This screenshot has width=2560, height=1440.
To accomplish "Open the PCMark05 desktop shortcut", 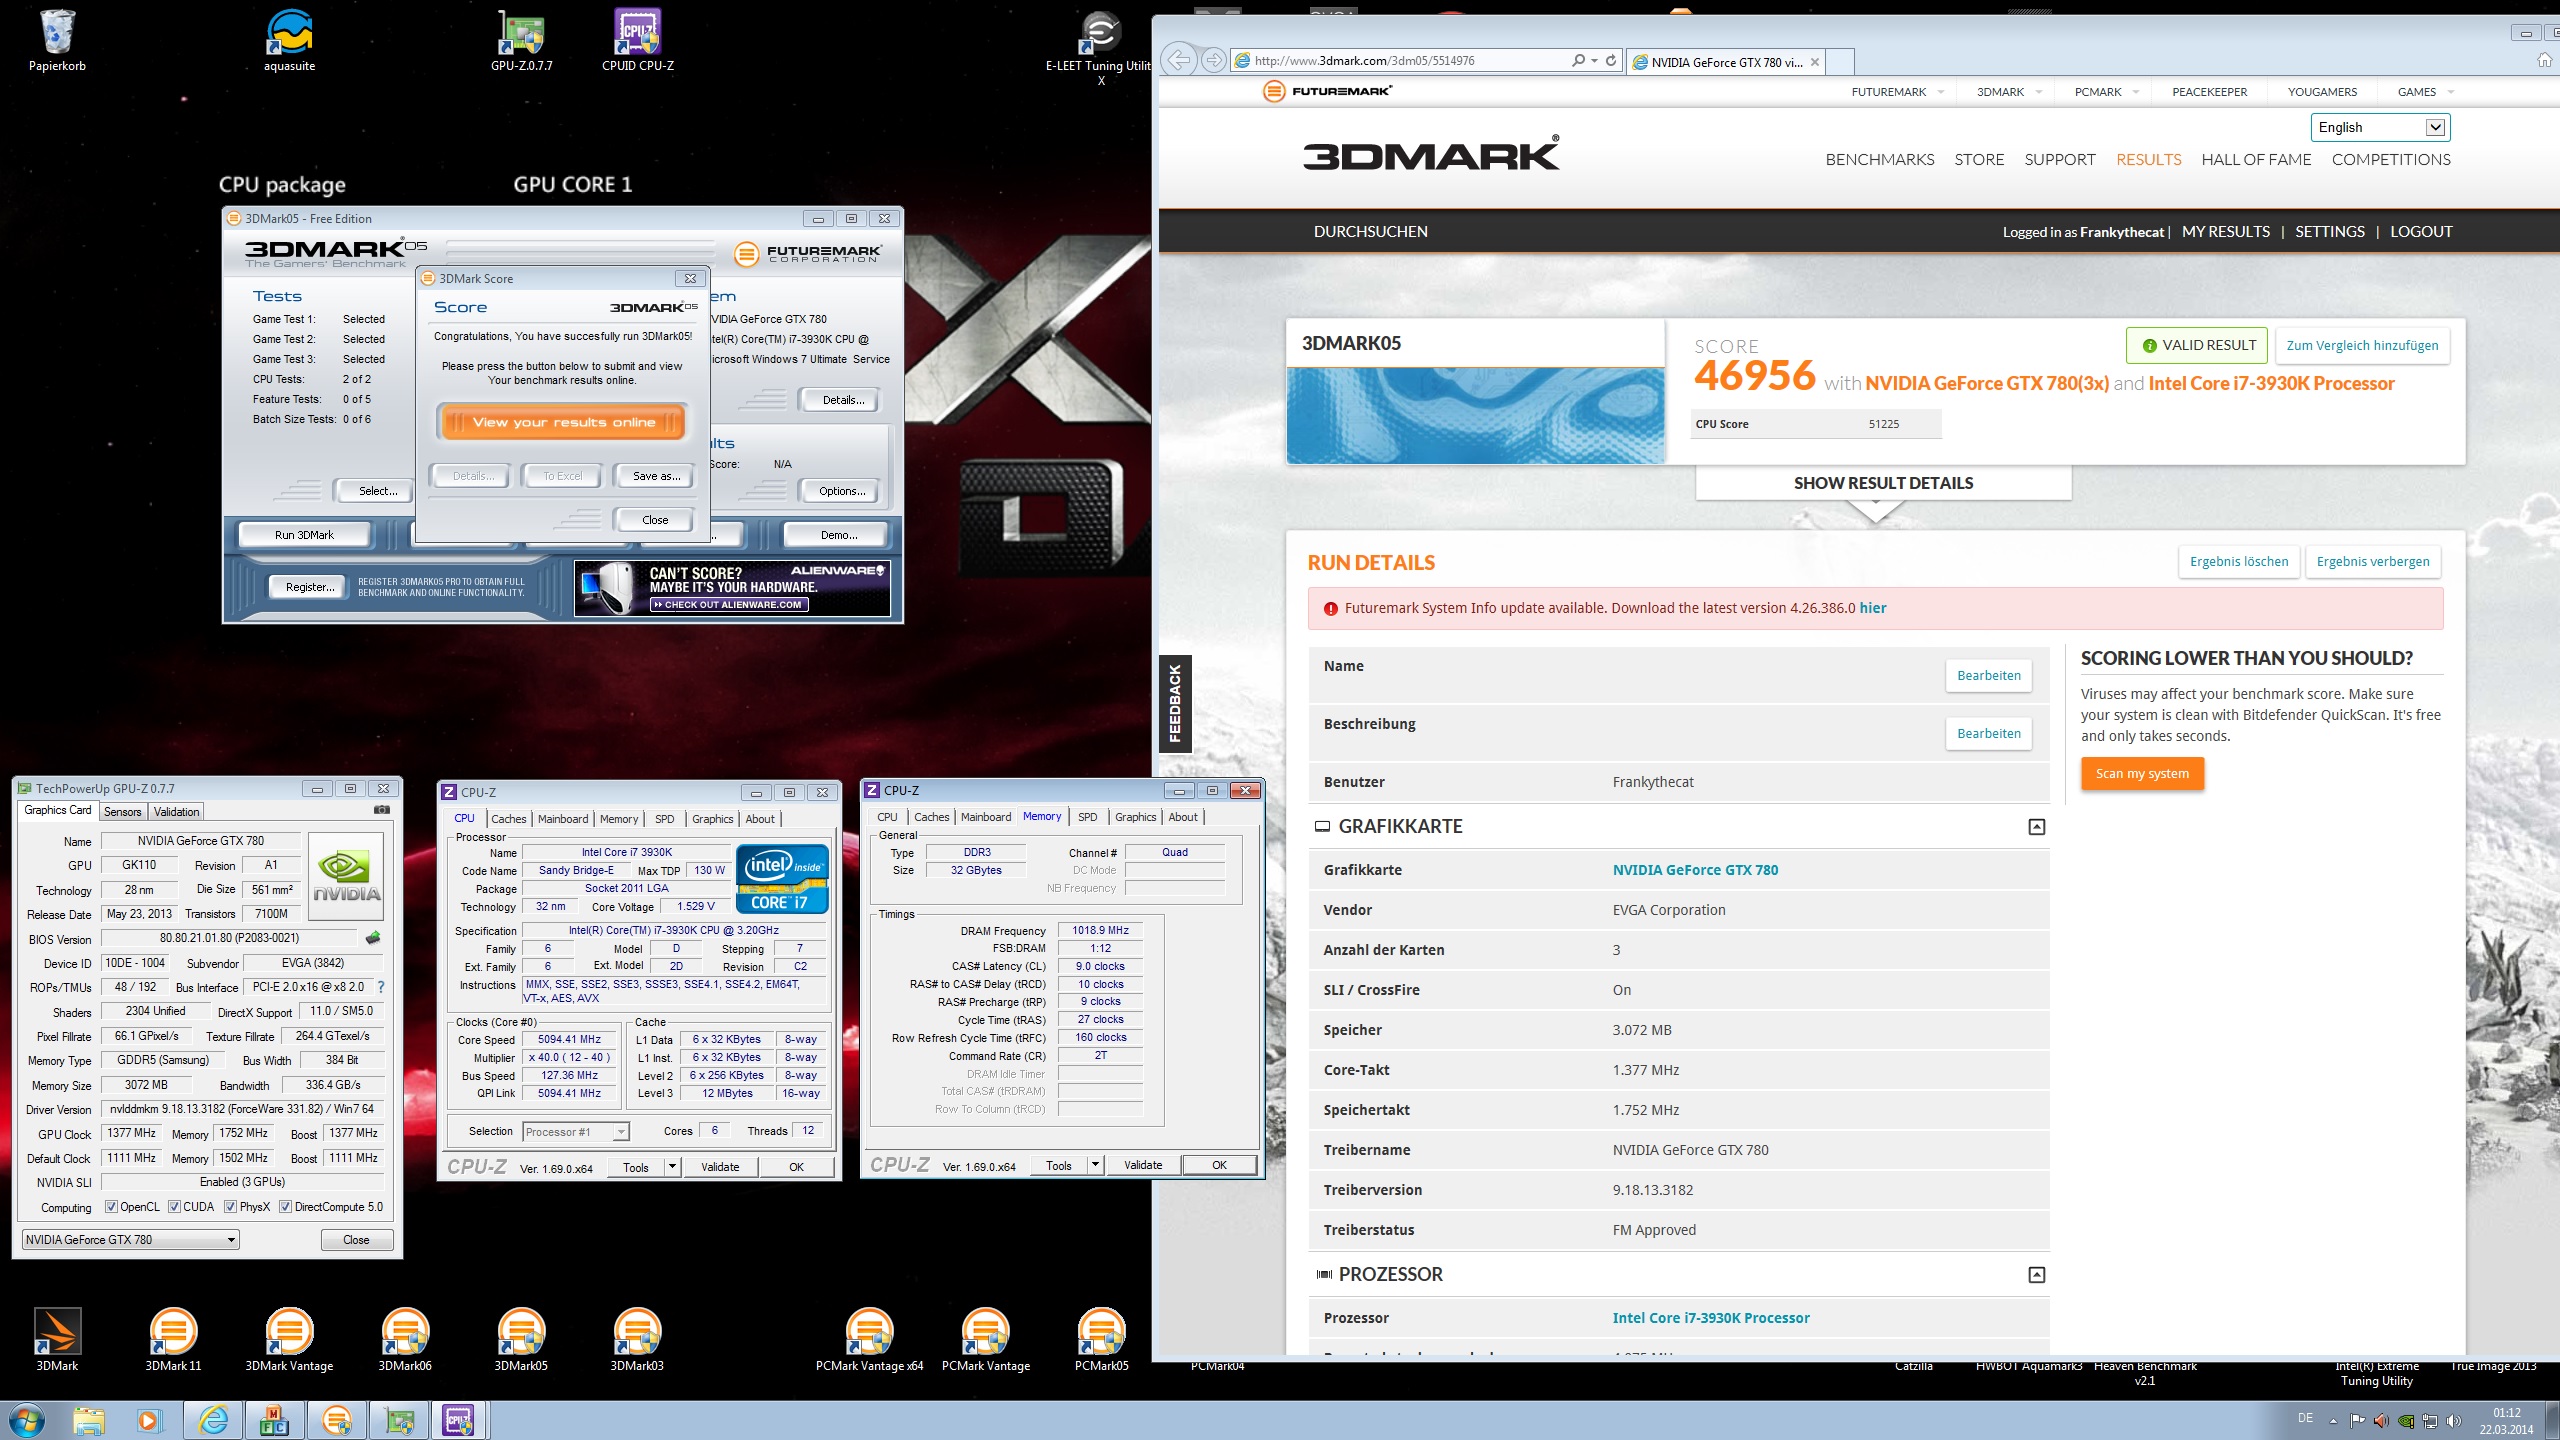I will pyautogui.click(x=1101, y=1340).
